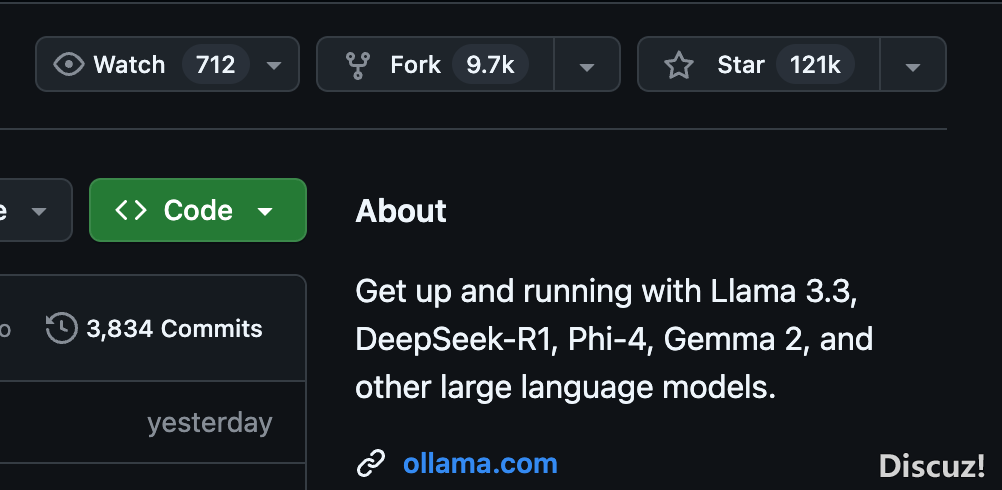Expand the Fork options dropdown arrow
The width and height of the screenshot is (1002, 490).
tap(587, 66)
